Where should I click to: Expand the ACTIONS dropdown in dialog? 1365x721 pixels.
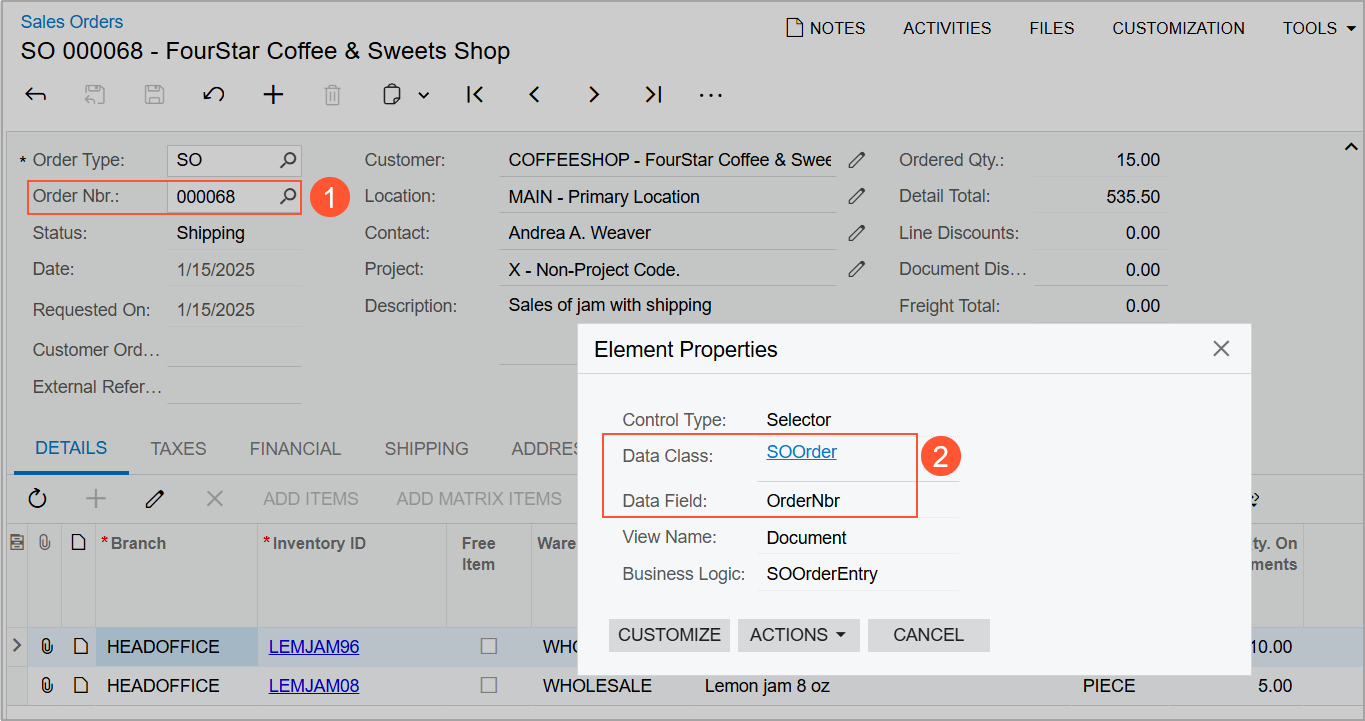tap(798, 635)
